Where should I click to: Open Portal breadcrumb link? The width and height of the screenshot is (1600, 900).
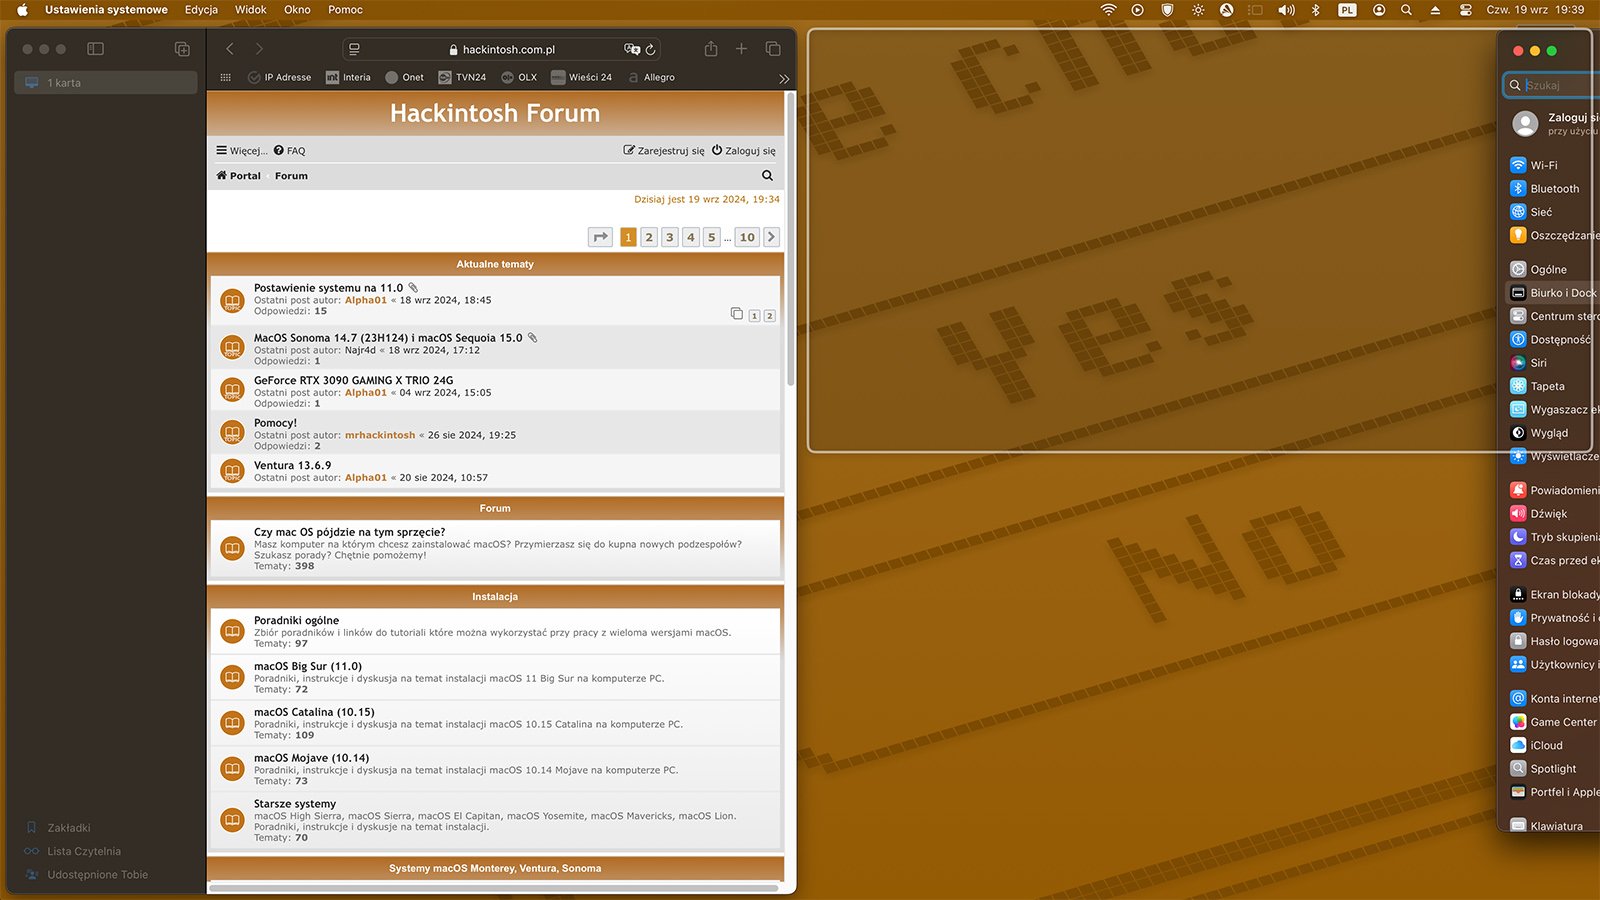(x=238, y=176)
